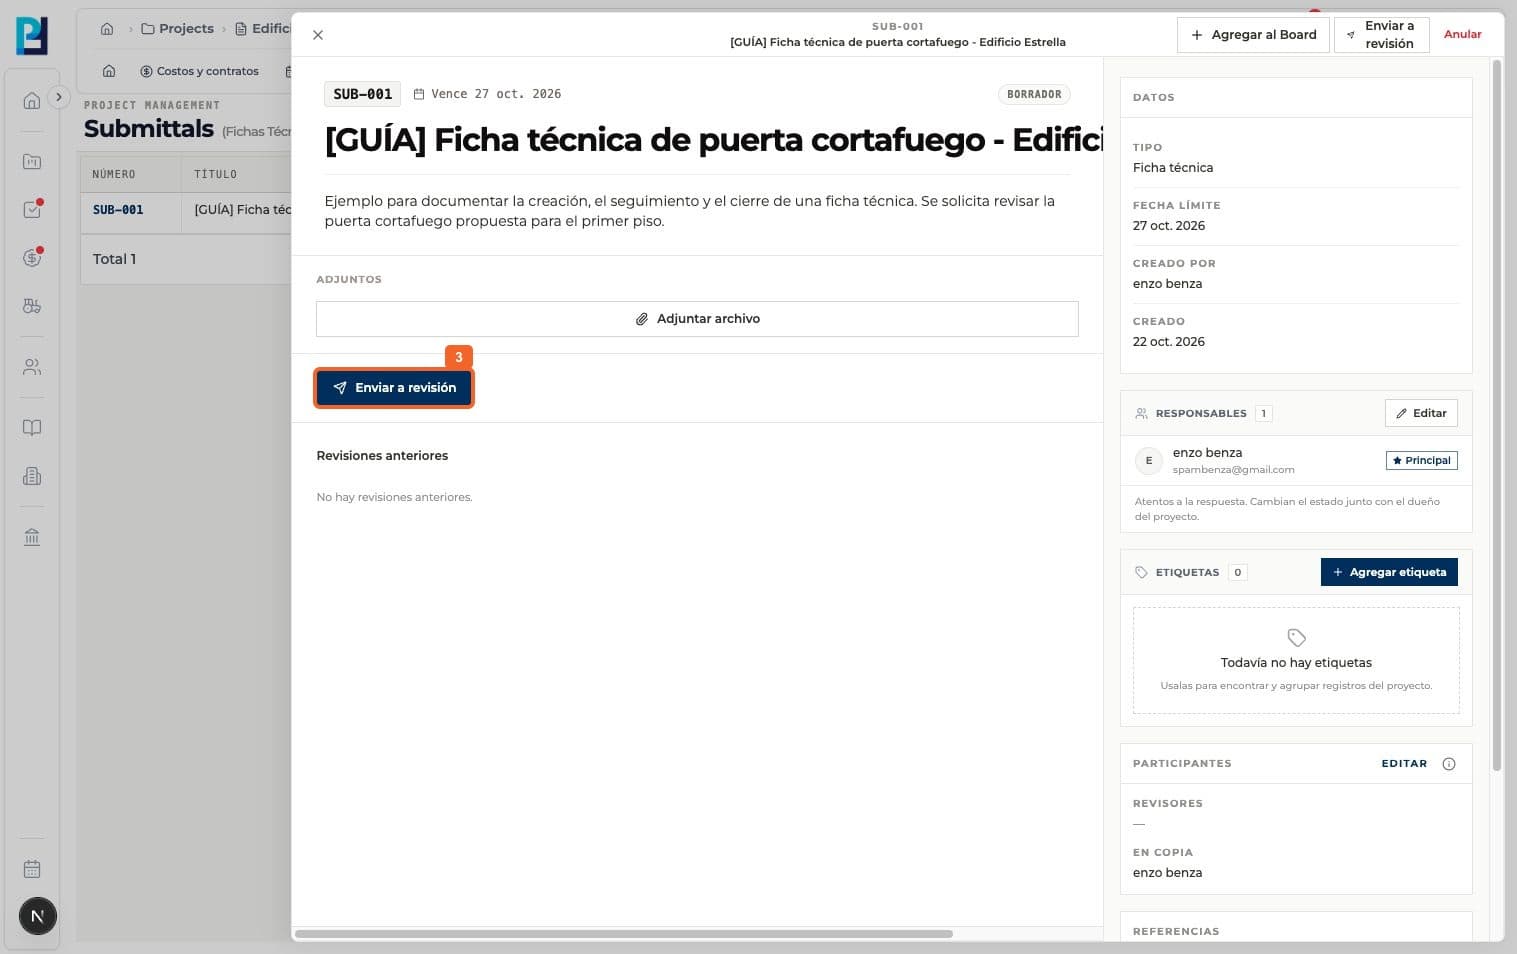Screen dimensions: 1517x954
Task: Expand the sidebar with the chevron arrow
Action: (59, 97)
